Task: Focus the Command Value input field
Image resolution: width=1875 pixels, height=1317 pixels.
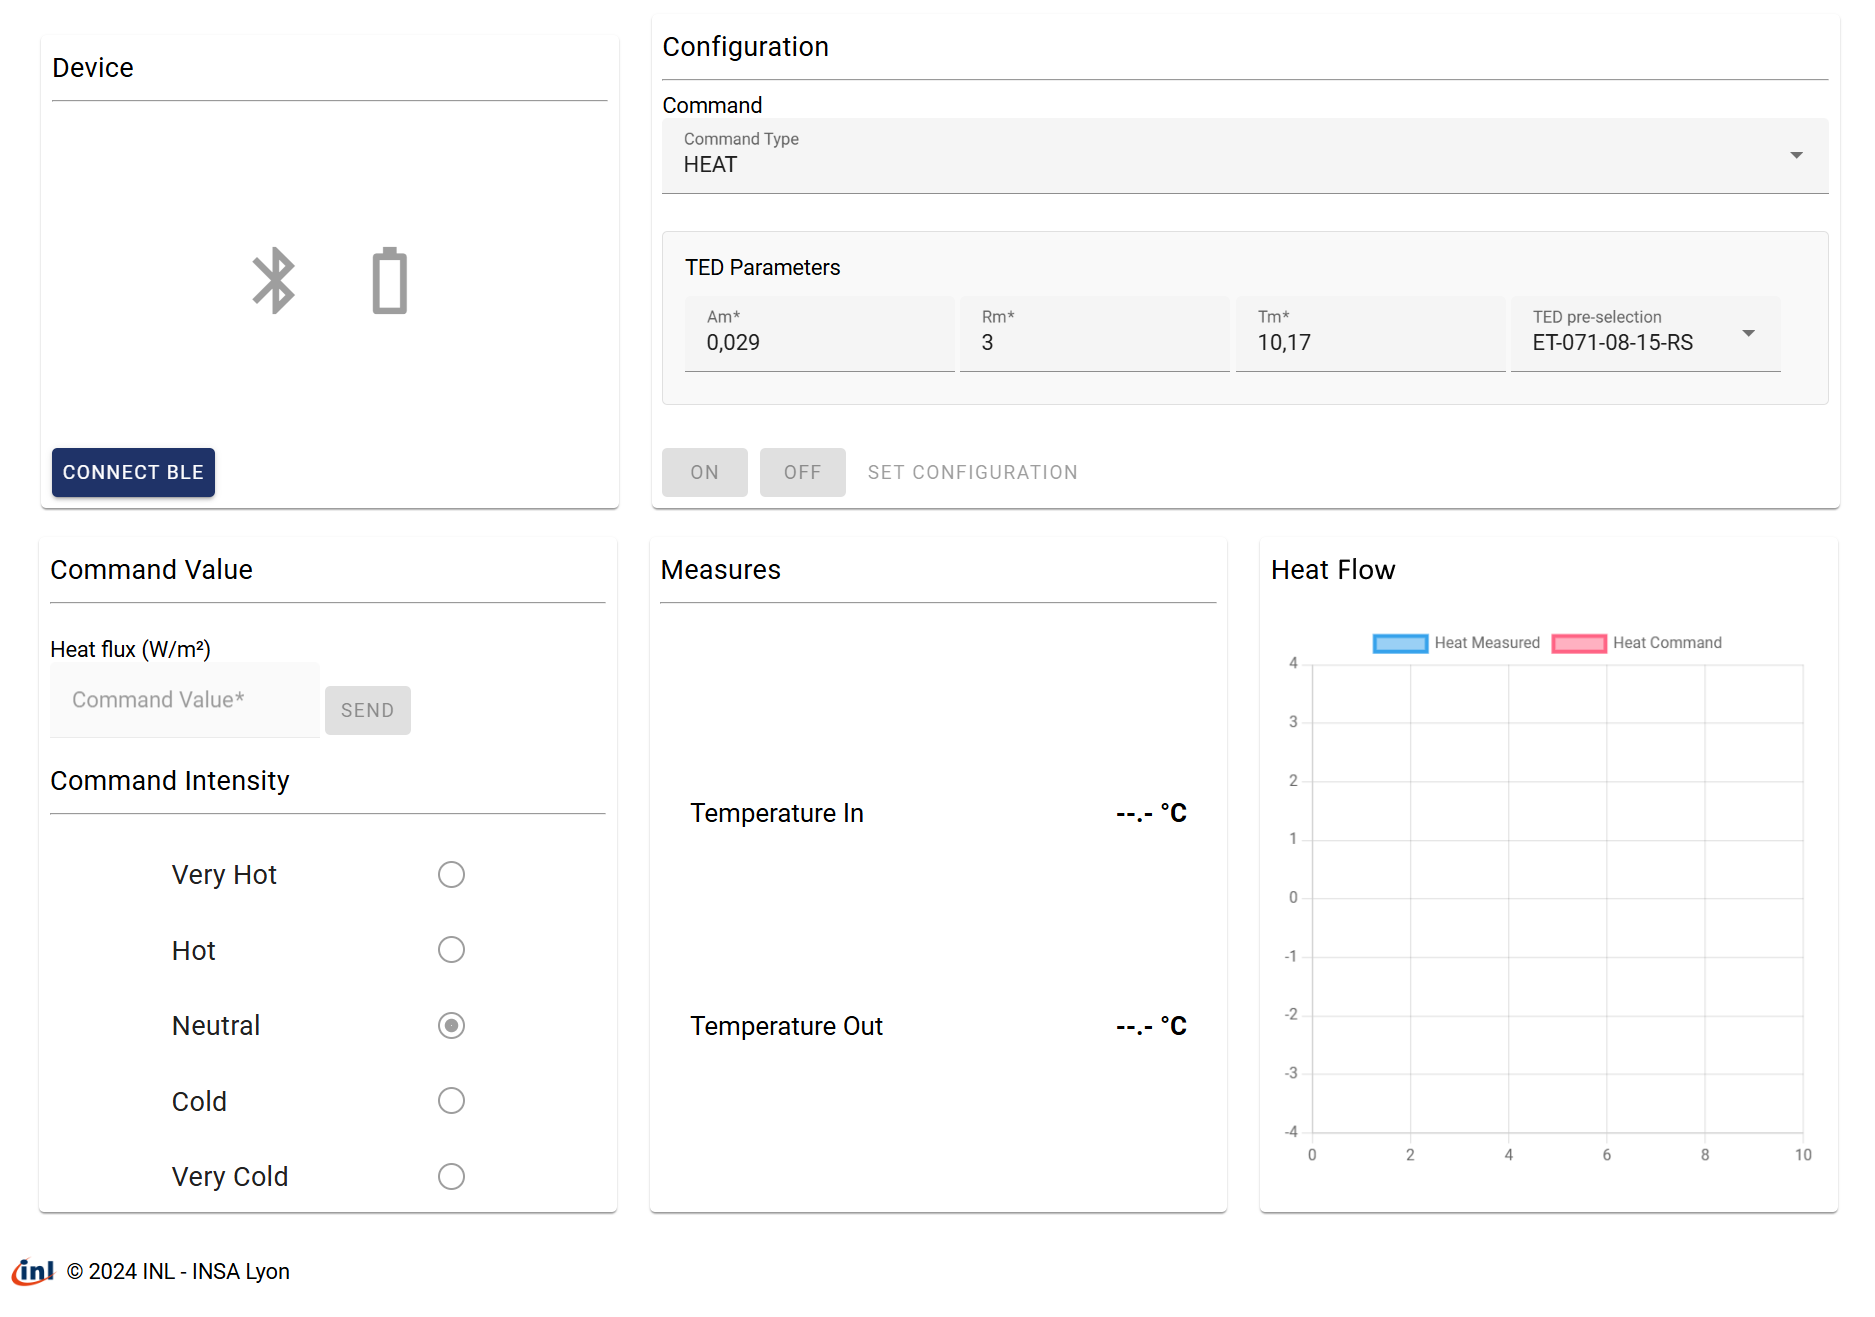Action: (x=185, y=701)
